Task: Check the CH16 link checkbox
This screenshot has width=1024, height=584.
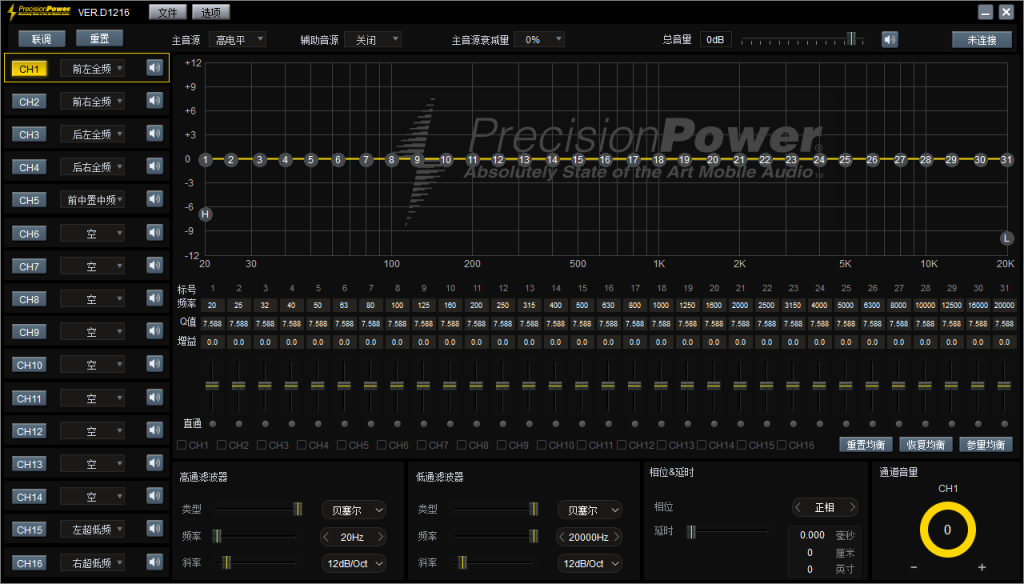Action: pyautogui.click(x=782, y=445)
